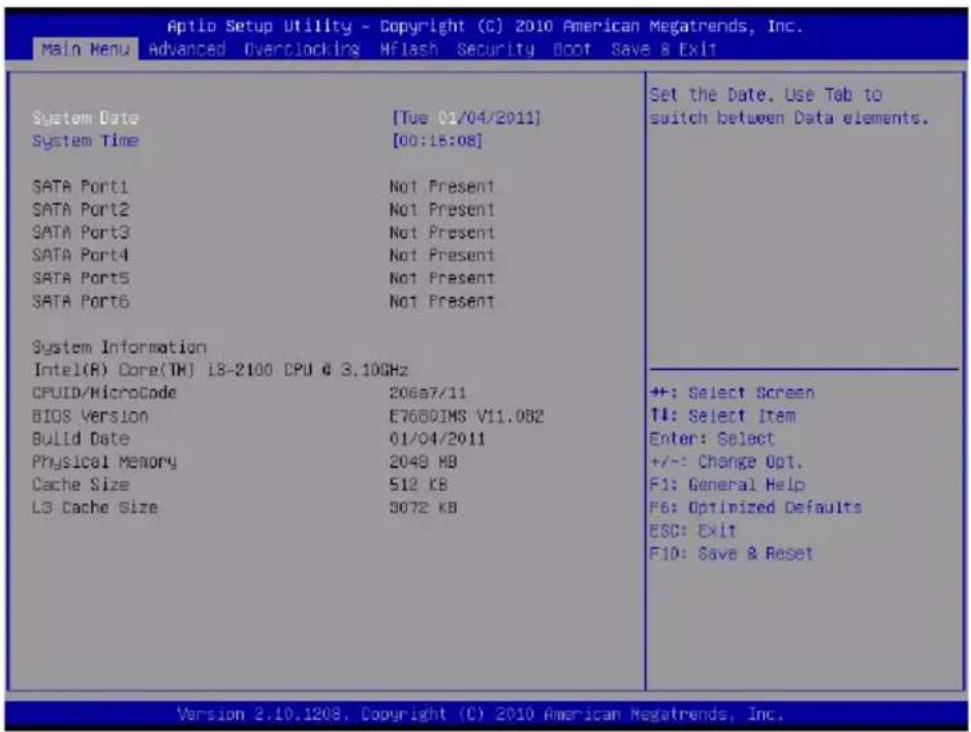Image resolution: width=971 pixels, height=732 pixels.
Task: Click the F1: General Help hint
Action: 727,485
